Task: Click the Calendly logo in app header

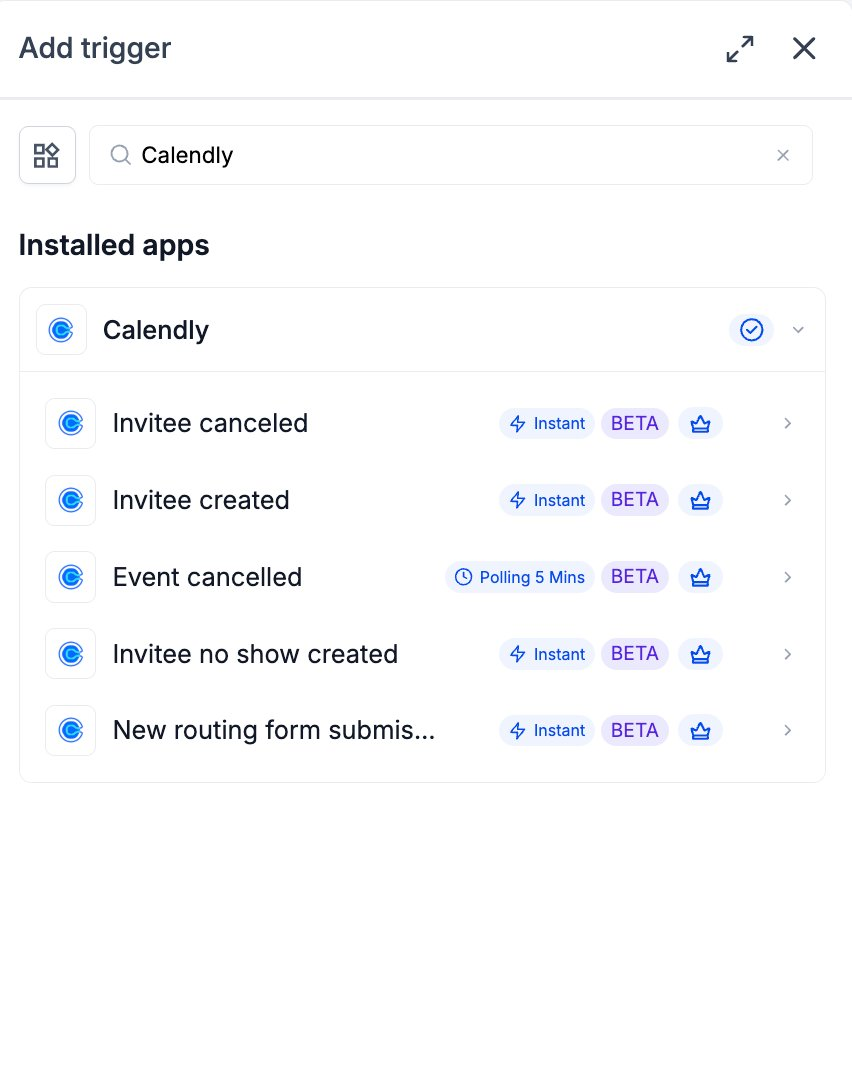Action: tap(62, 330)
